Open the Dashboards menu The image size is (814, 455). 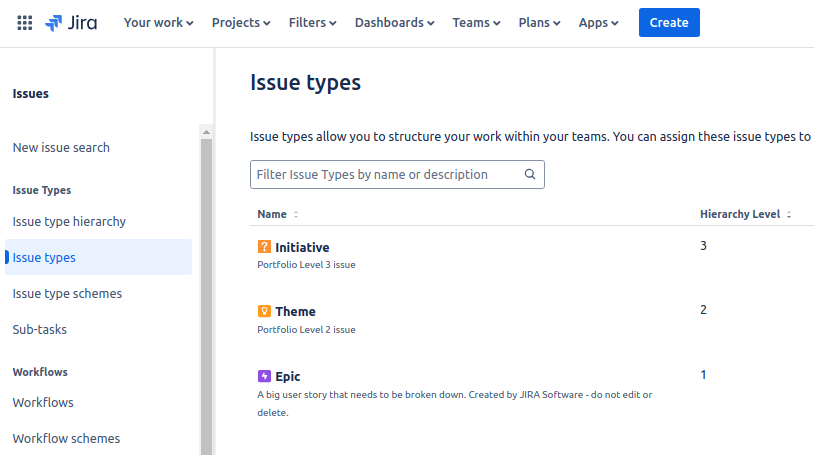[x=394, y=23]
